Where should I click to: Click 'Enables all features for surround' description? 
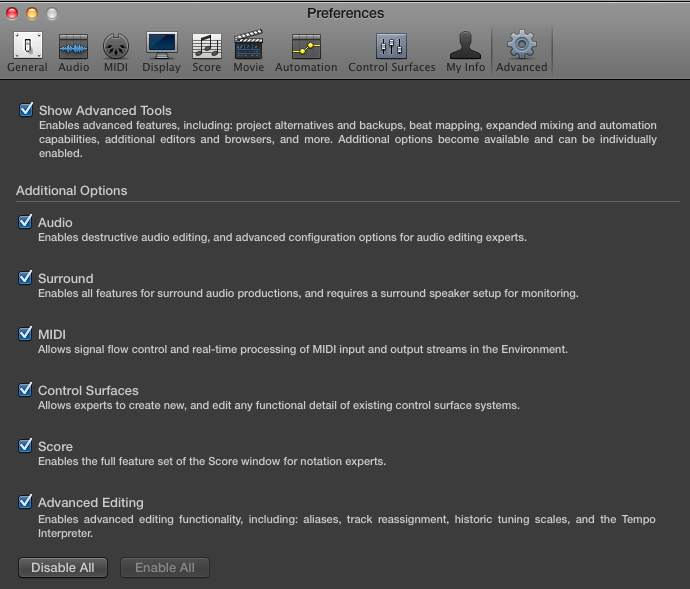click(308, 293)
